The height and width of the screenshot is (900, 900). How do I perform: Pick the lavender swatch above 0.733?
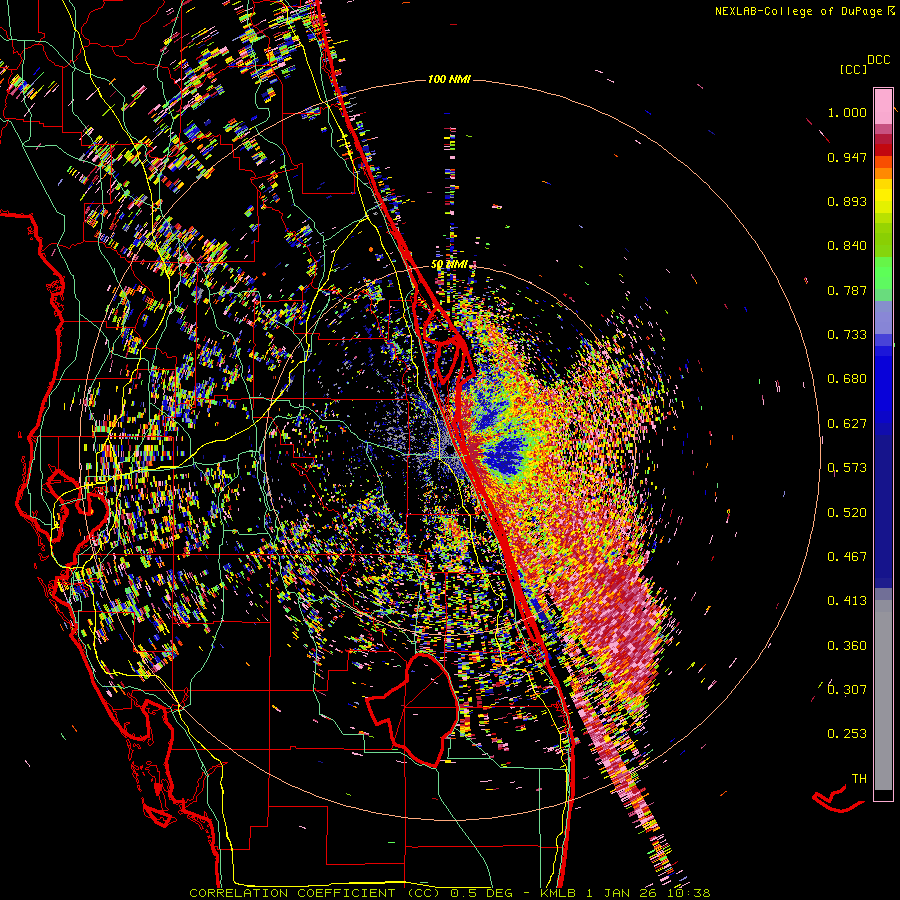point(883,317)
